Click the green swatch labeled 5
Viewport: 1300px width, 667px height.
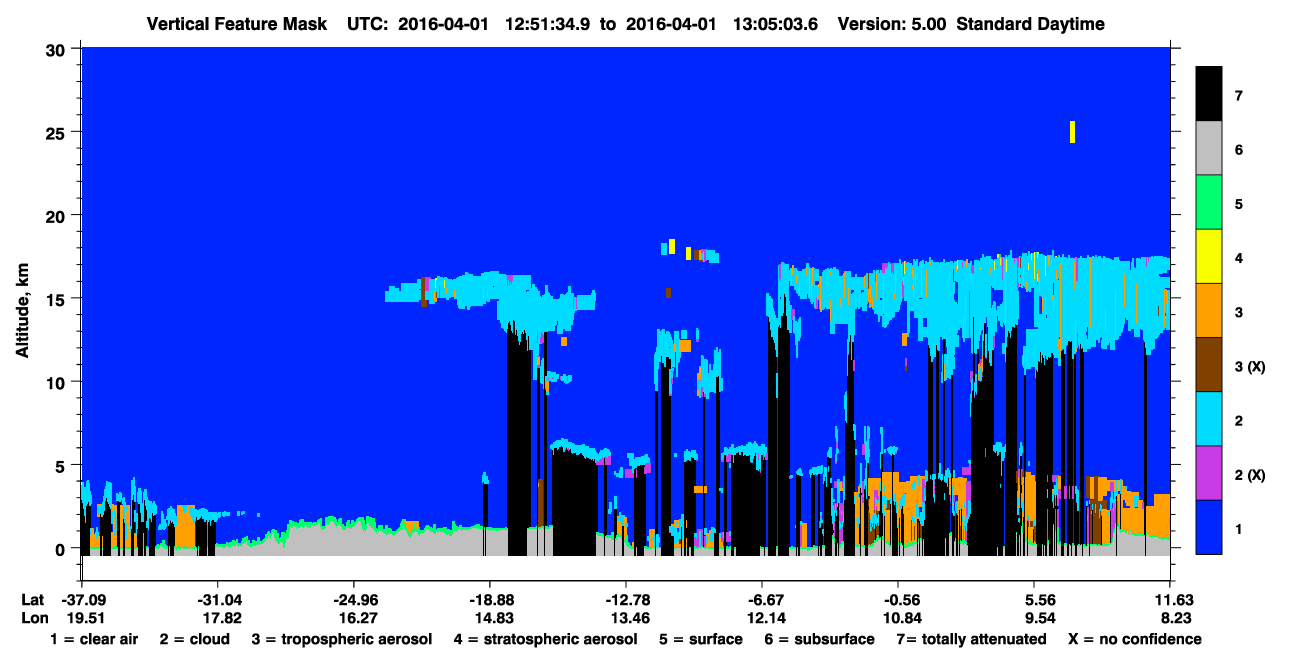[1209, 203]
